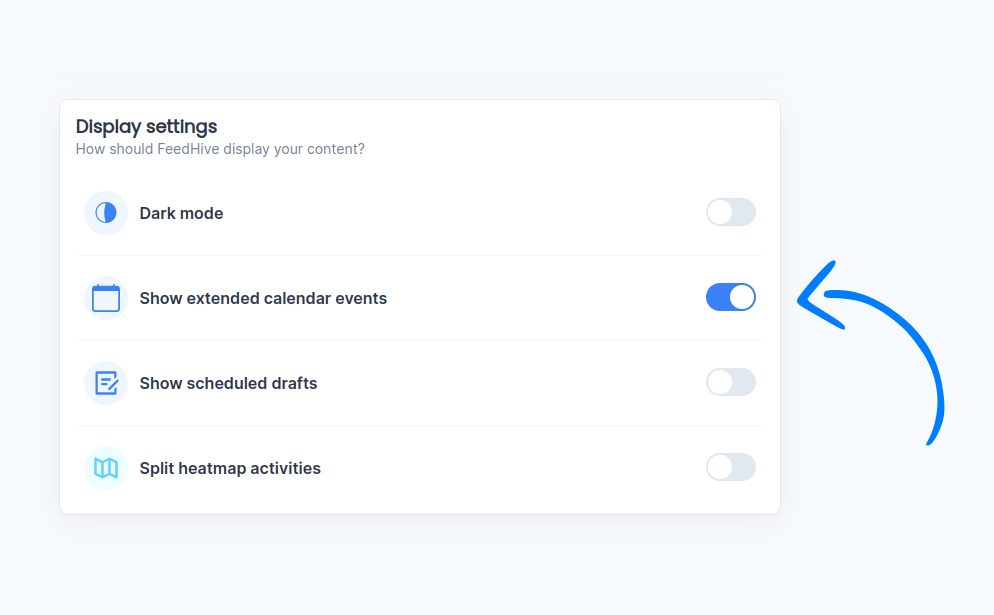The height and width of the screenshot is (615, 994).
Task: Click the blue arrowhead pointing at the toggle
Action: point(812,298)
